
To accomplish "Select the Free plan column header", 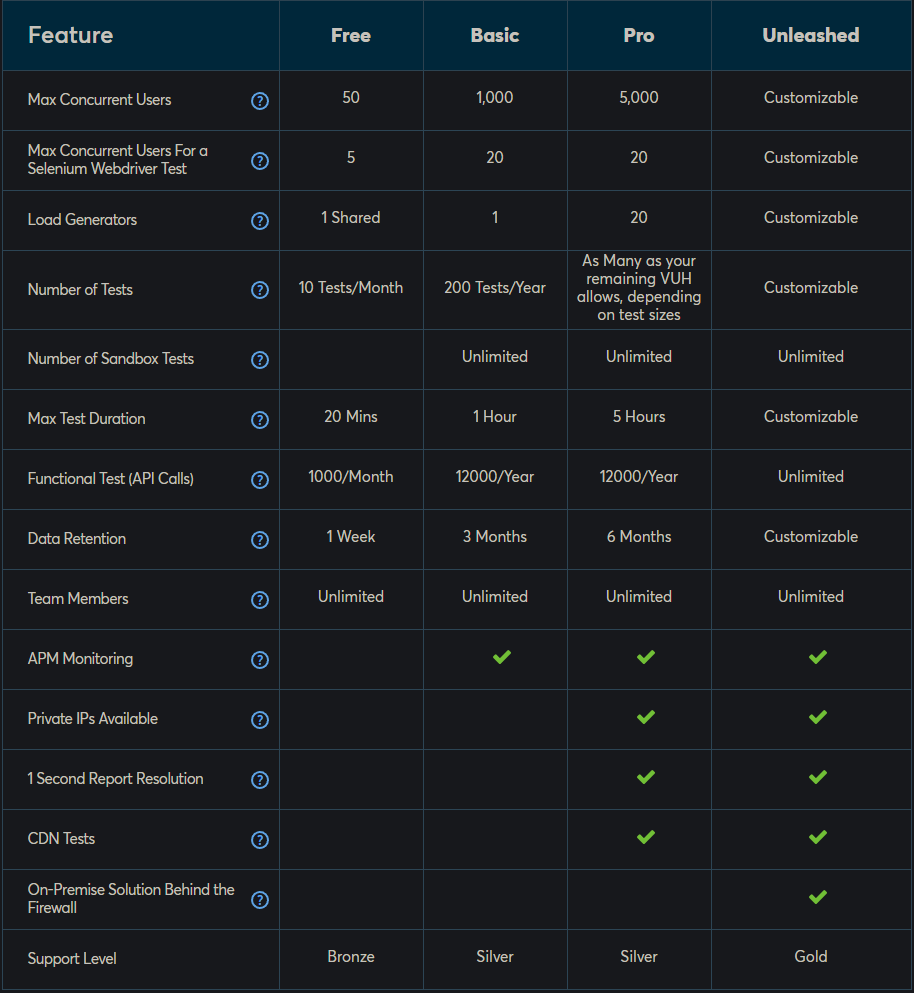I will (351, 35).
